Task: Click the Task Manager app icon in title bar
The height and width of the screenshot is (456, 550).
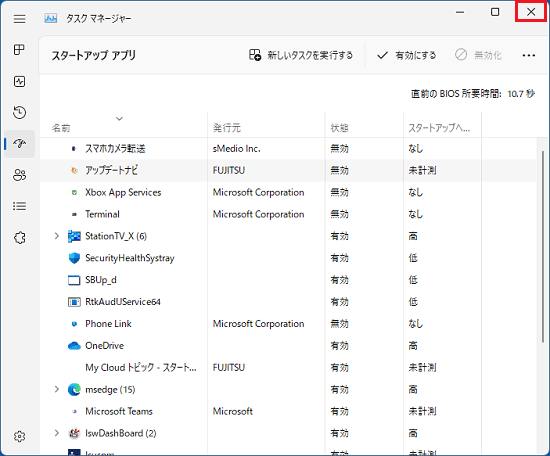Action: [51, 18]
